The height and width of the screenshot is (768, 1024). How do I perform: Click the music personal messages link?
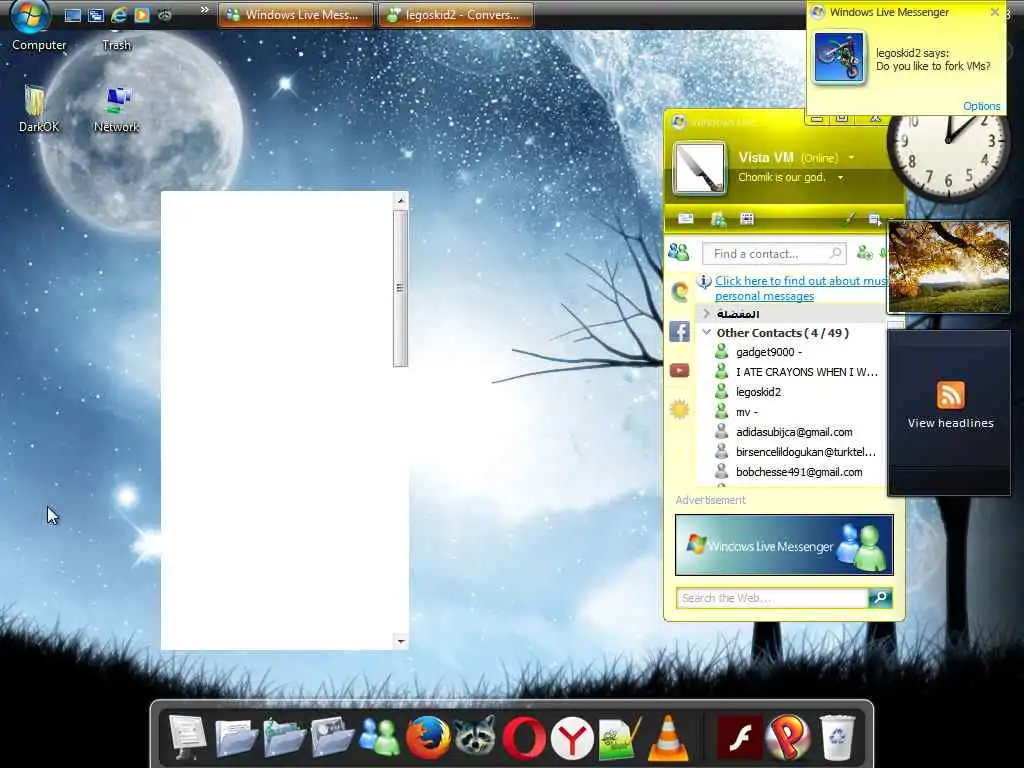pos(801,288)
